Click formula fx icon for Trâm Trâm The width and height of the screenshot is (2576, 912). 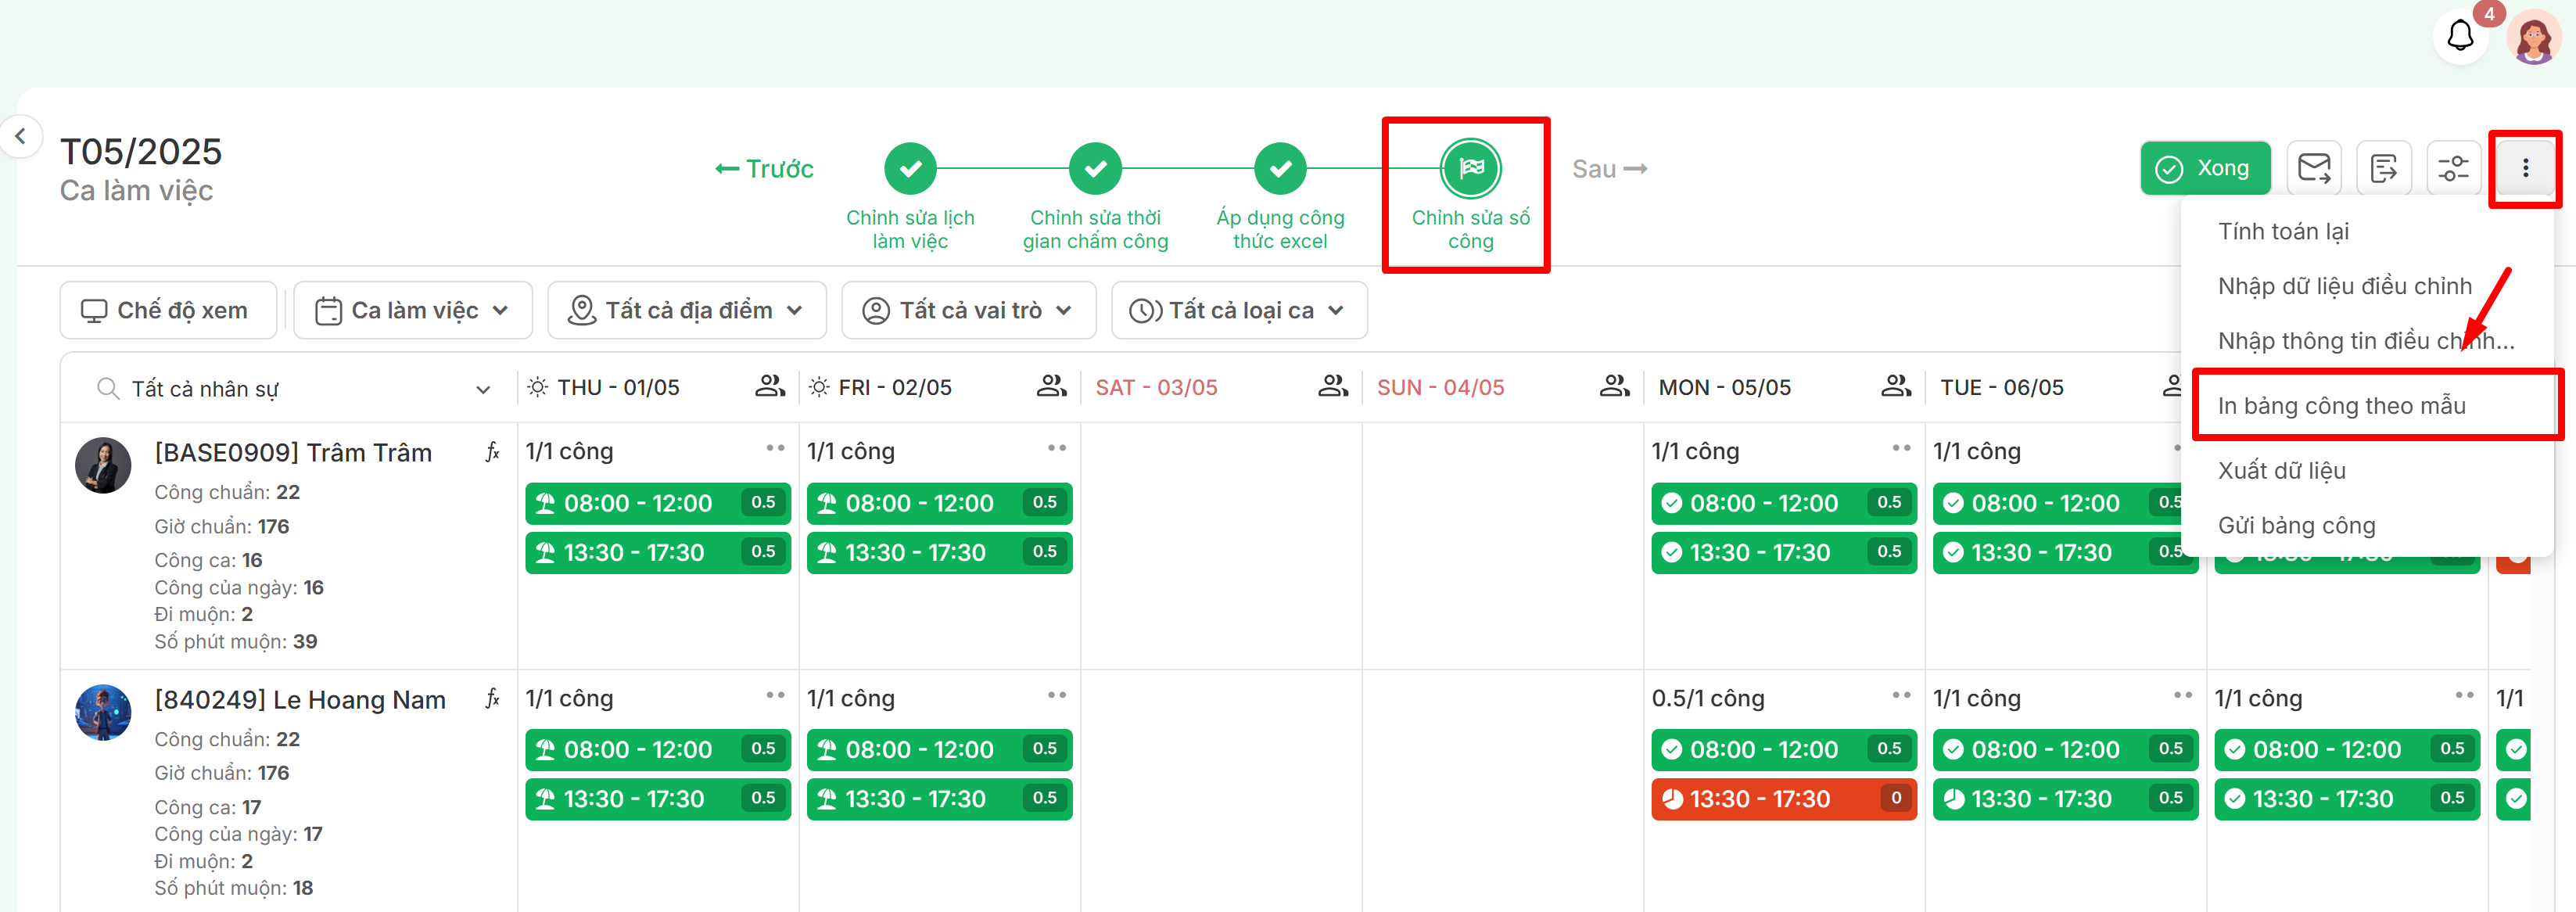coord(492,452)
